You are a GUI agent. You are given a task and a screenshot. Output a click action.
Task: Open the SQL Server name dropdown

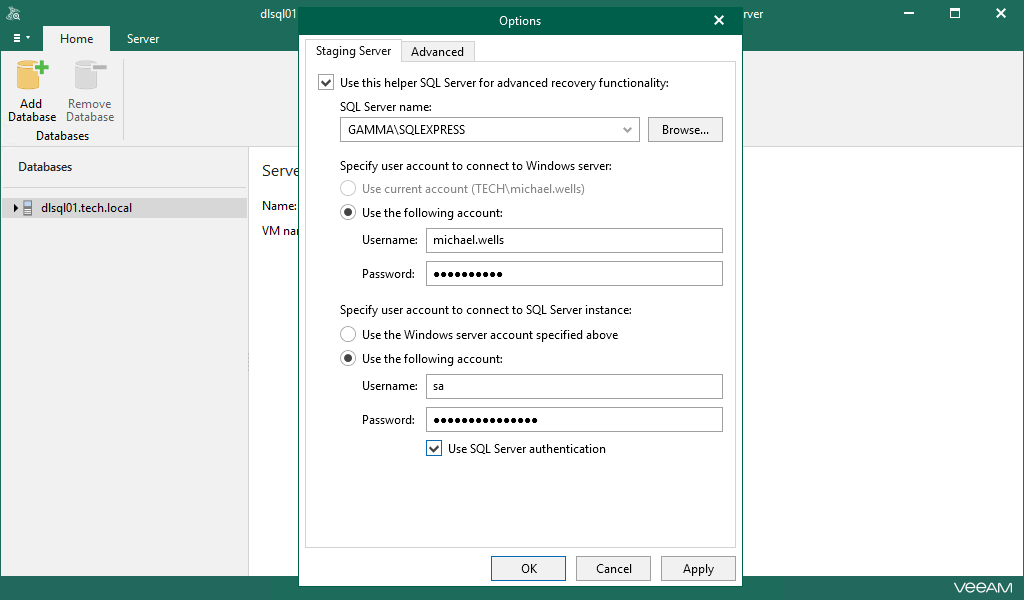pyautogui.click(x=627, y=129)
